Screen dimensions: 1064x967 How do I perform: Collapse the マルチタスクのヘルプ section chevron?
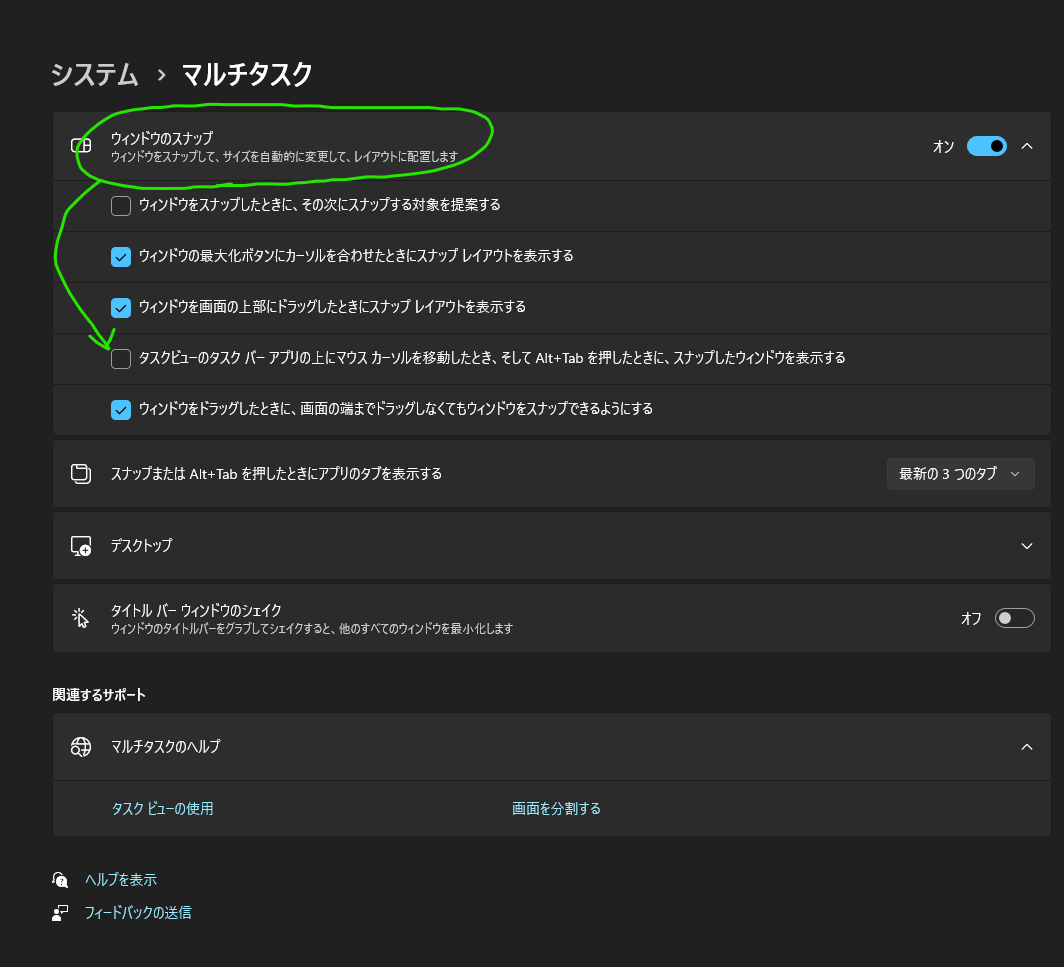[1027, 747]
